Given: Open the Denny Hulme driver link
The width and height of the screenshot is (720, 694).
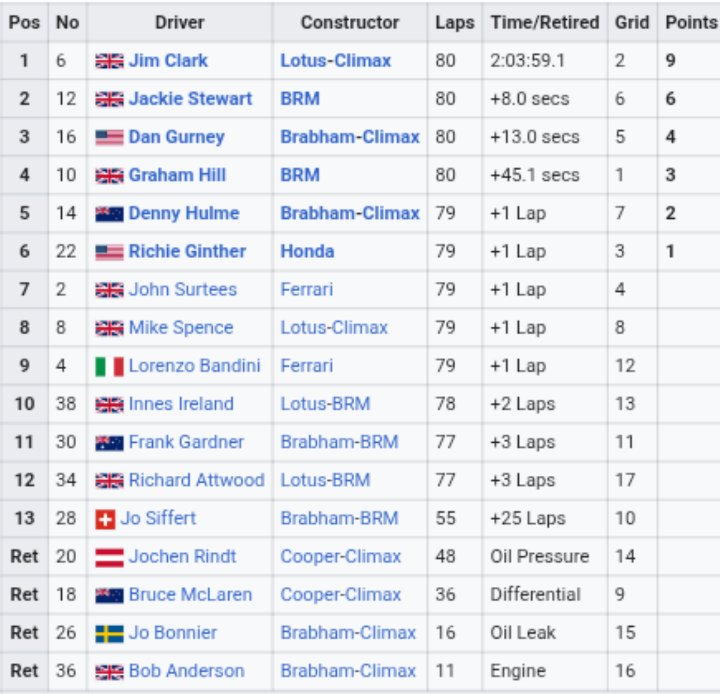Looking at the screenshot, I should click(x=184, y=213).
